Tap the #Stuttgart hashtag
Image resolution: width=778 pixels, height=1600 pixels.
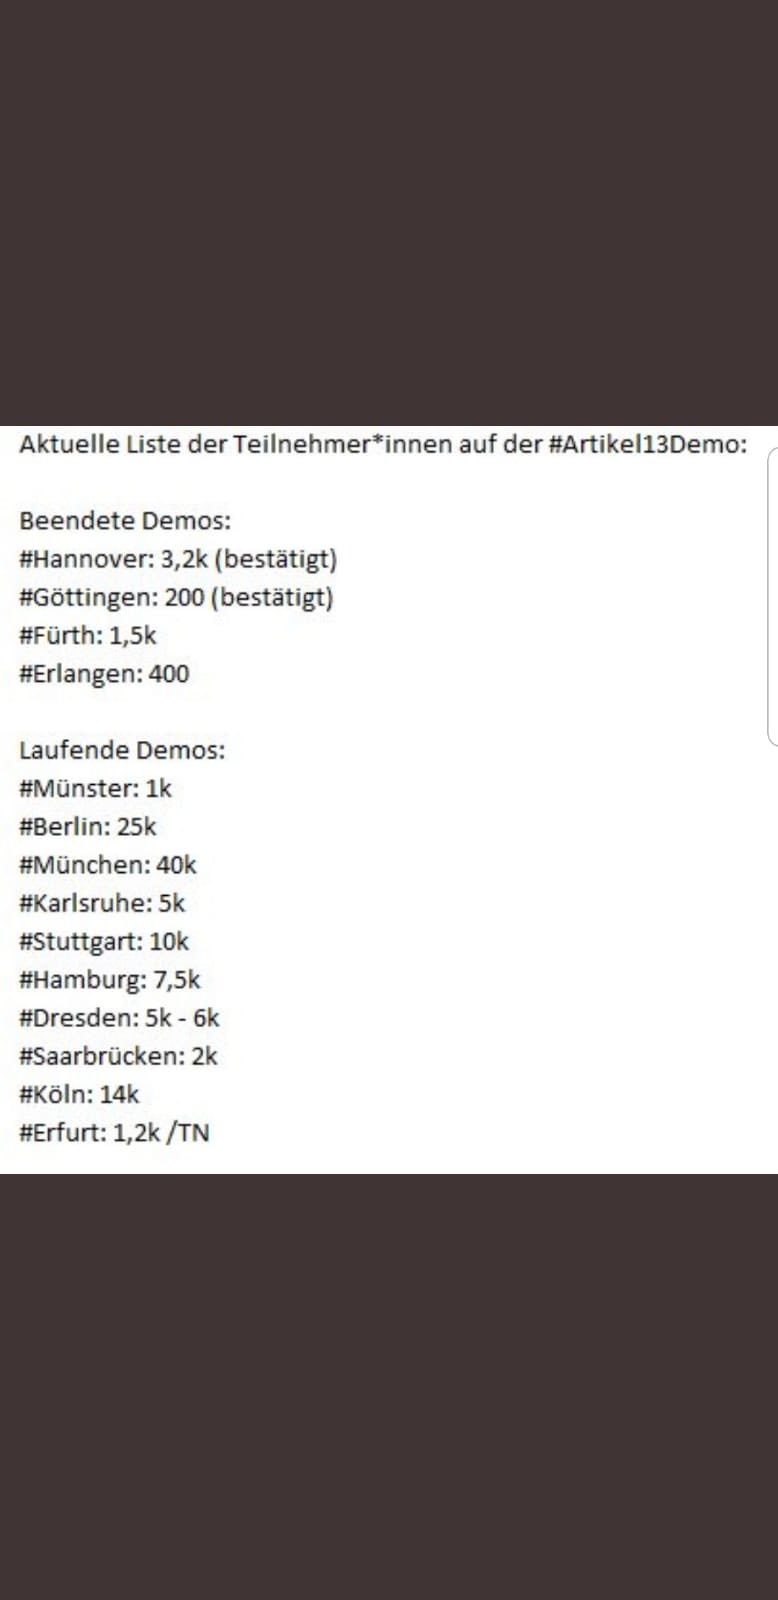pos(80,942)
